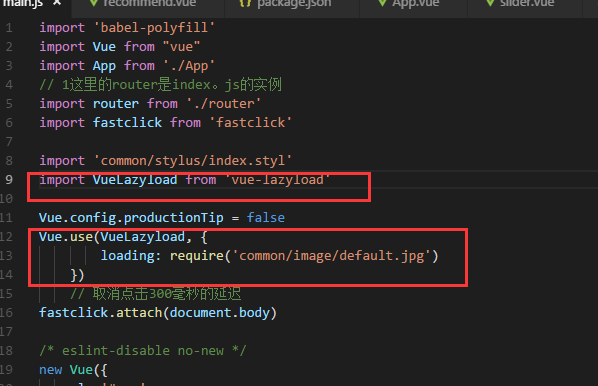
Task: Switch to the App.vue tab
Action: [x=415, y=3]
